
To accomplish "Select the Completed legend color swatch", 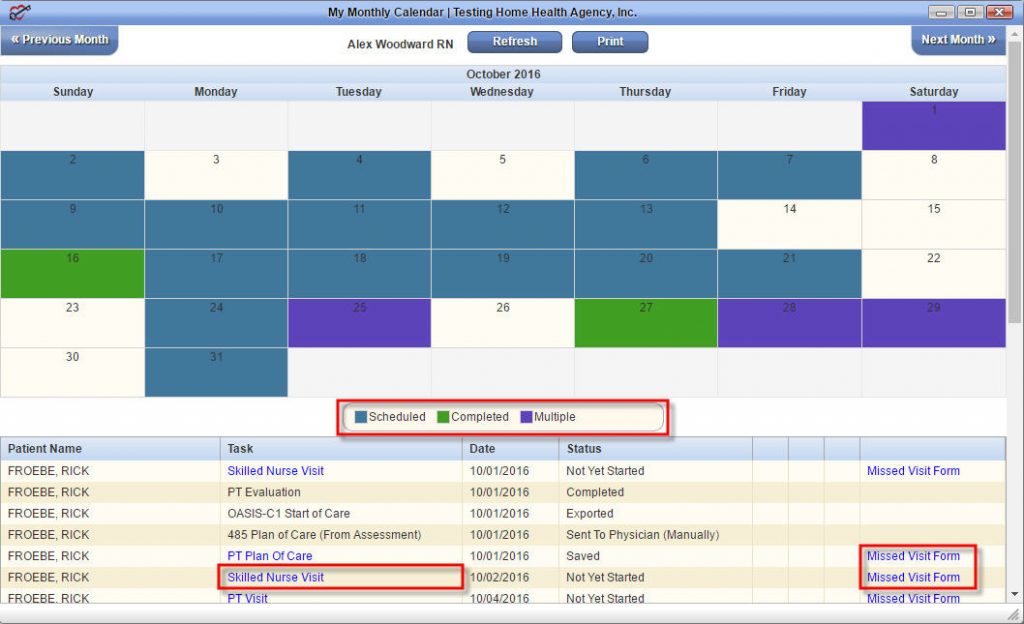I will pyautogui.click(x=443, y=417).
